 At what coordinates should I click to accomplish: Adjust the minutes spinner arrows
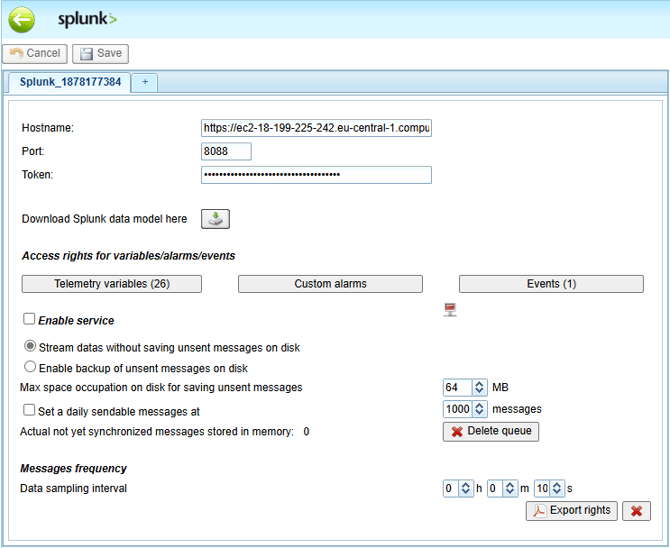pos(509,488)
